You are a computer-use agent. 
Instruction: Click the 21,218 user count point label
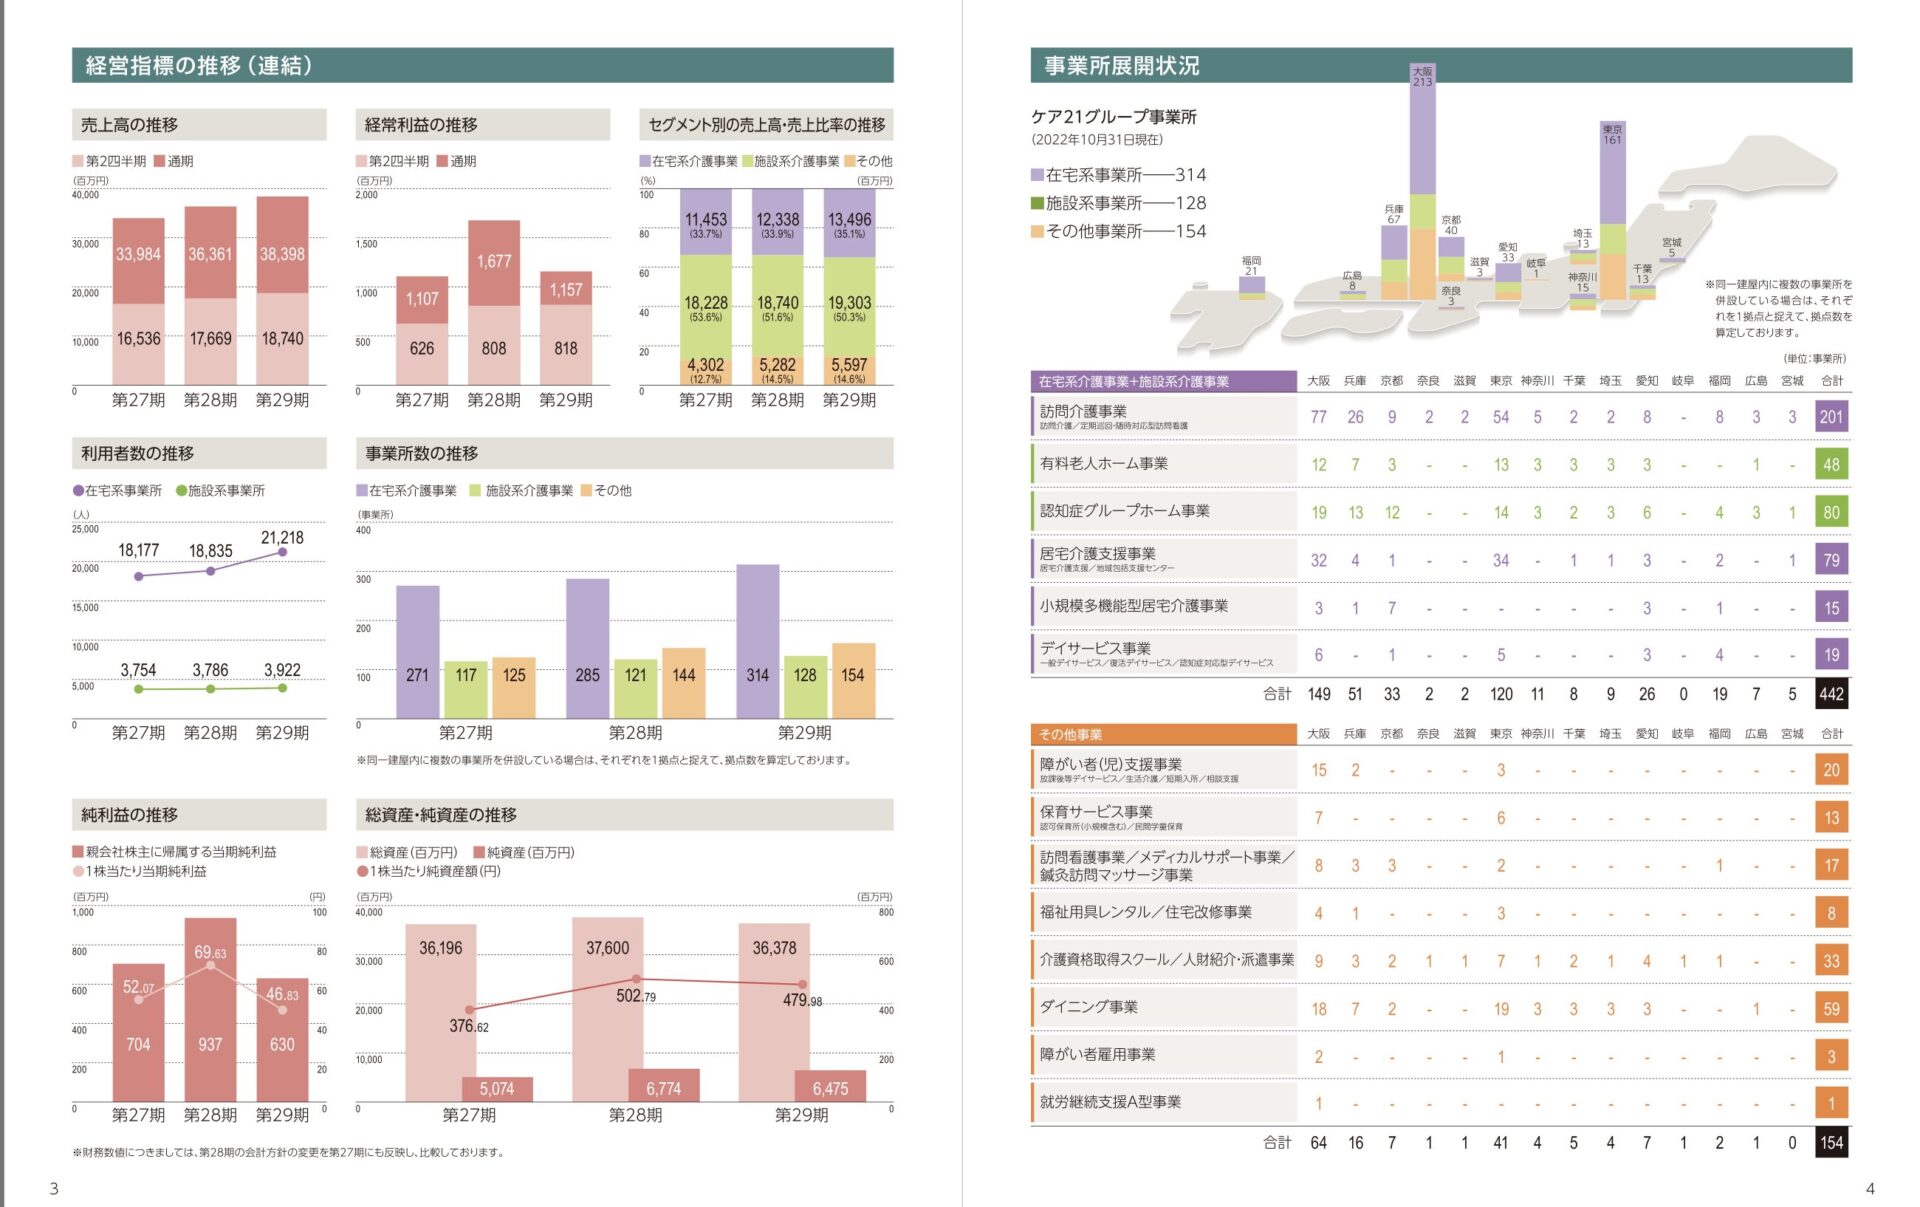click(282, 538)
